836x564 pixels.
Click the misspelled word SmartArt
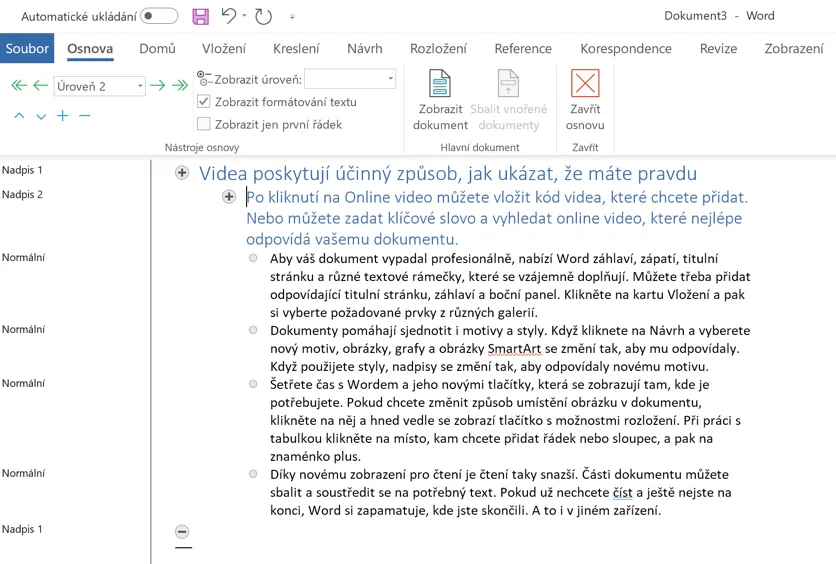coord(514,349)
